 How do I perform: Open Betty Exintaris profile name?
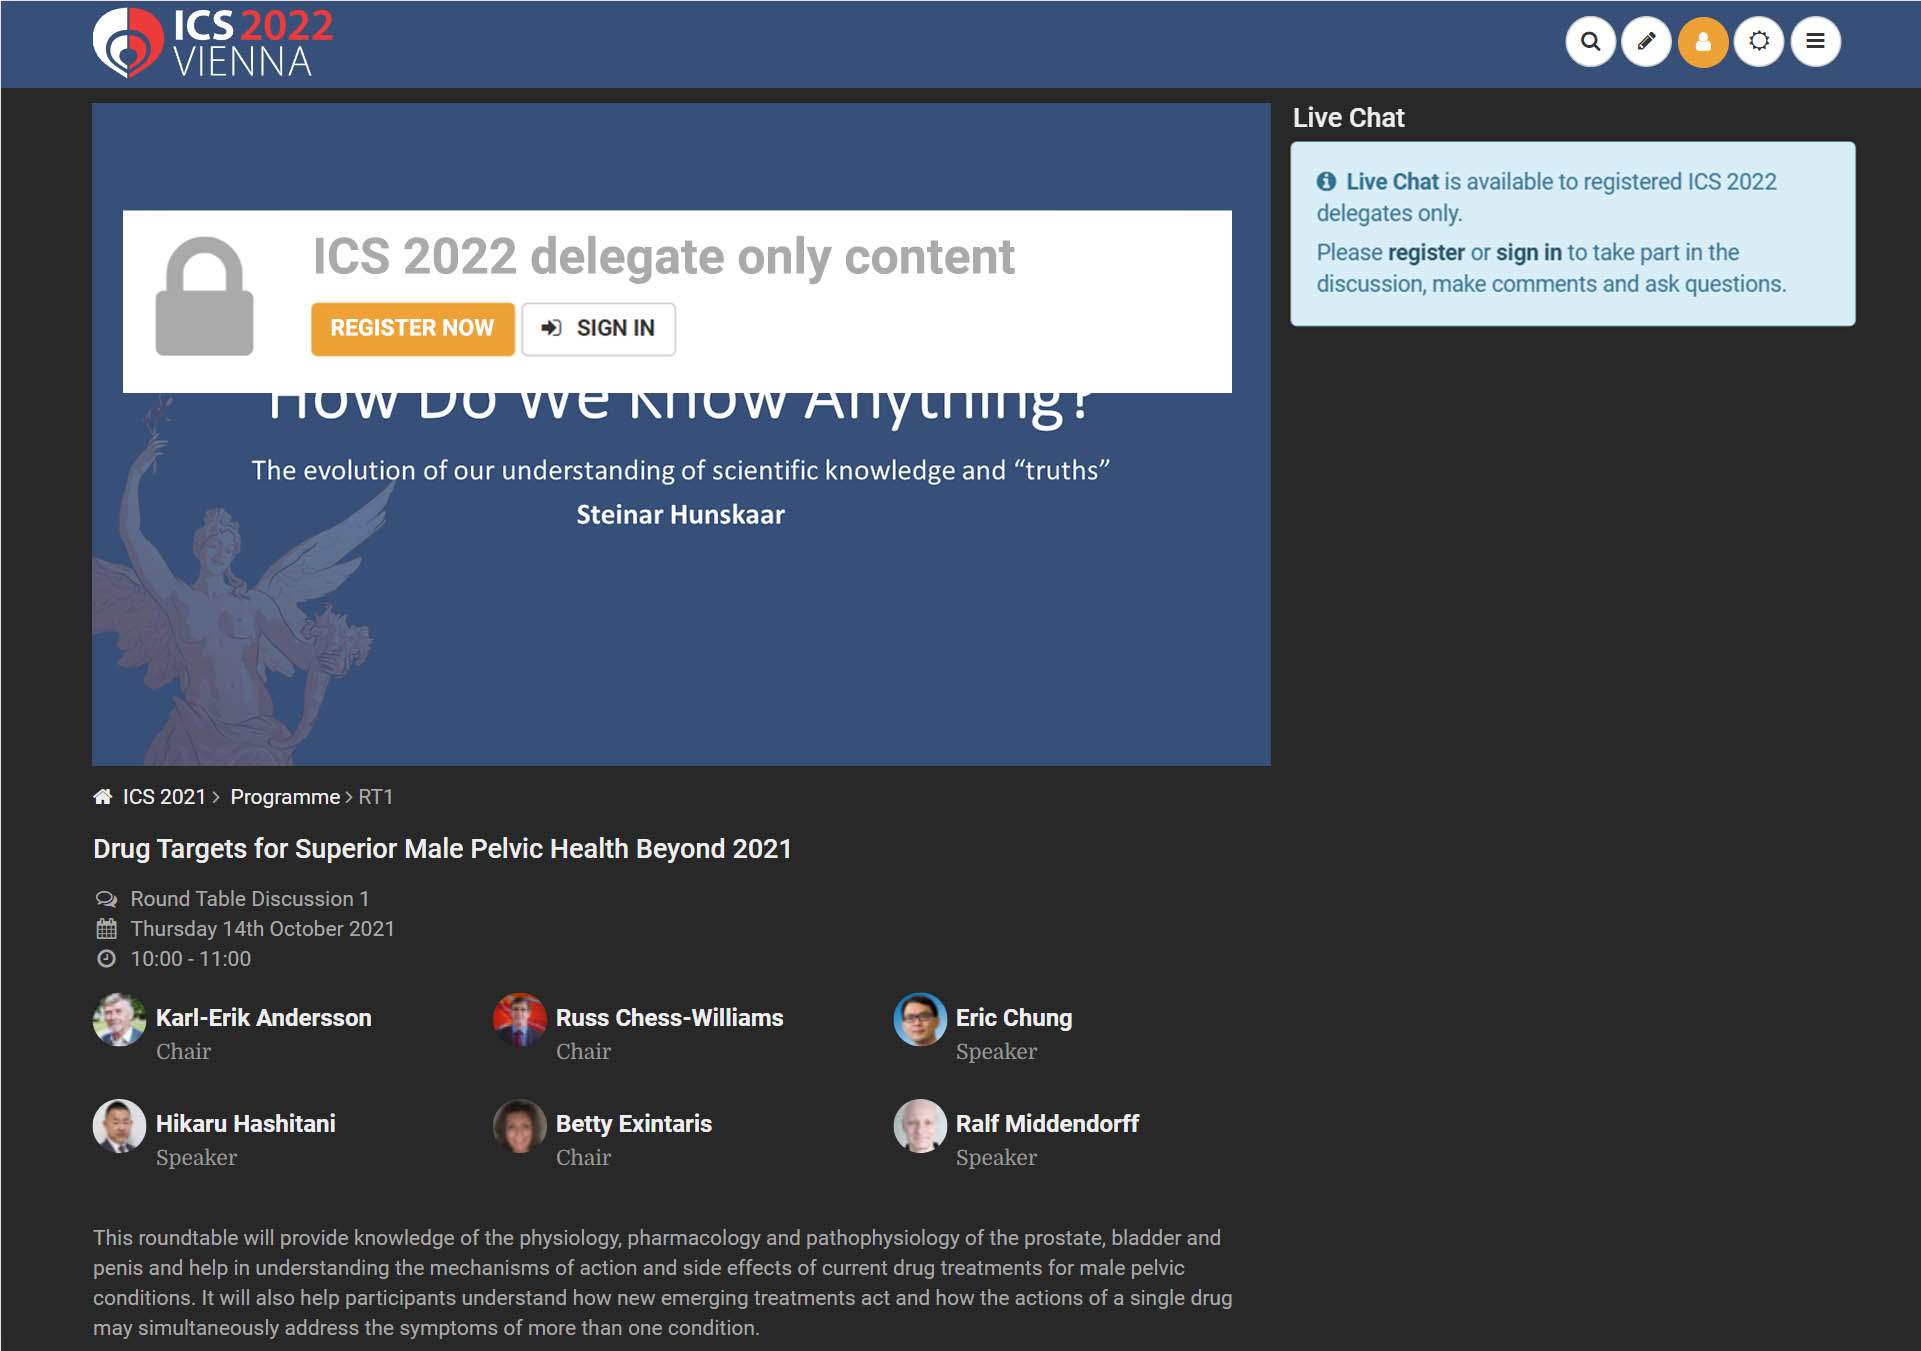click(x=634, y=1124)
